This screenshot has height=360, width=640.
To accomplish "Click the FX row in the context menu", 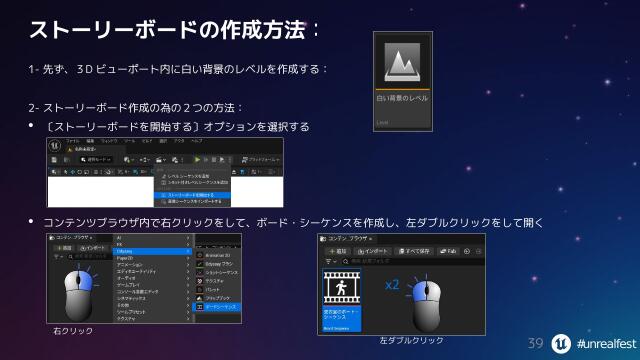I will pos(153,244).
